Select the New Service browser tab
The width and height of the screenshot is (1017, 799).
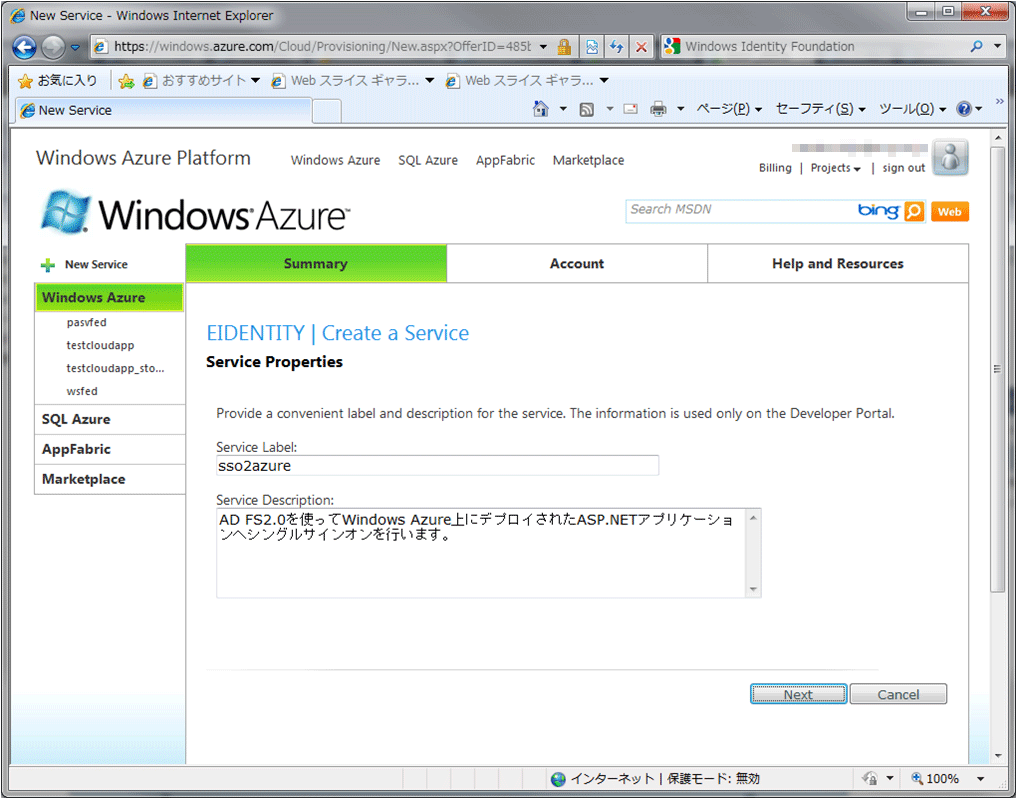[x=163, y=110]
